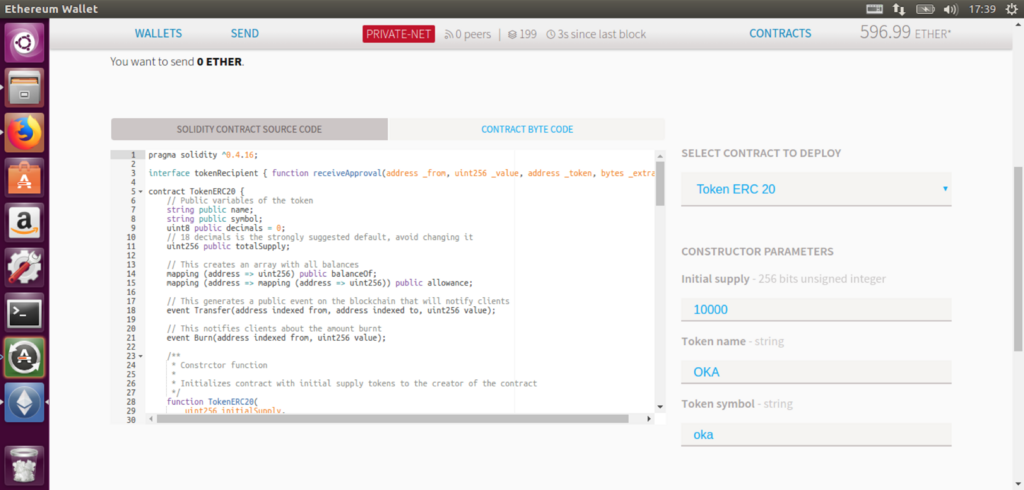Click the page vertical scrollbar thumb
1024x490 pixels.
(1018, 258)
